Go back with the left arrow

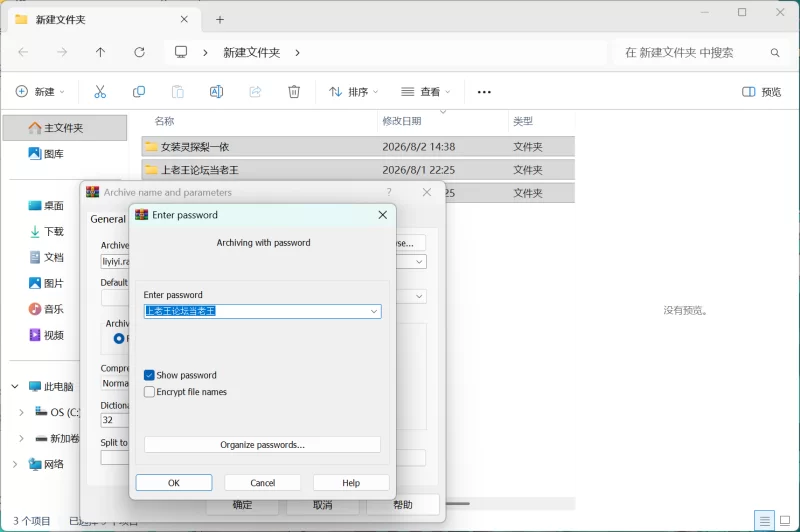pos(23,52)
